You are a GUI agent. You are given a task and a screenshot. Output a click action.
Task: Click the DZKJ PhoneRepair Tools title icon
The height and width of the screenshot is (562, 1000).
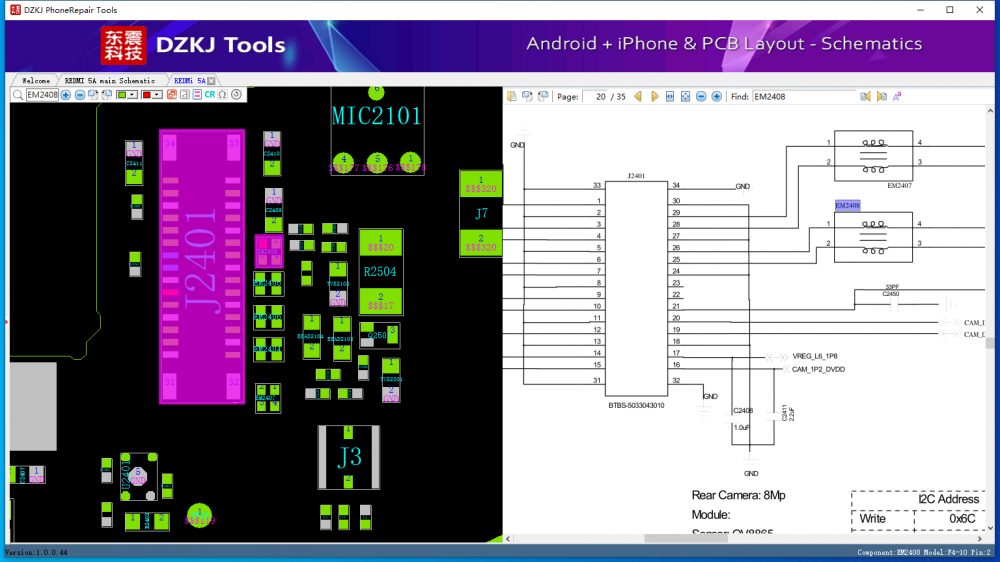(x=15, y=10)
